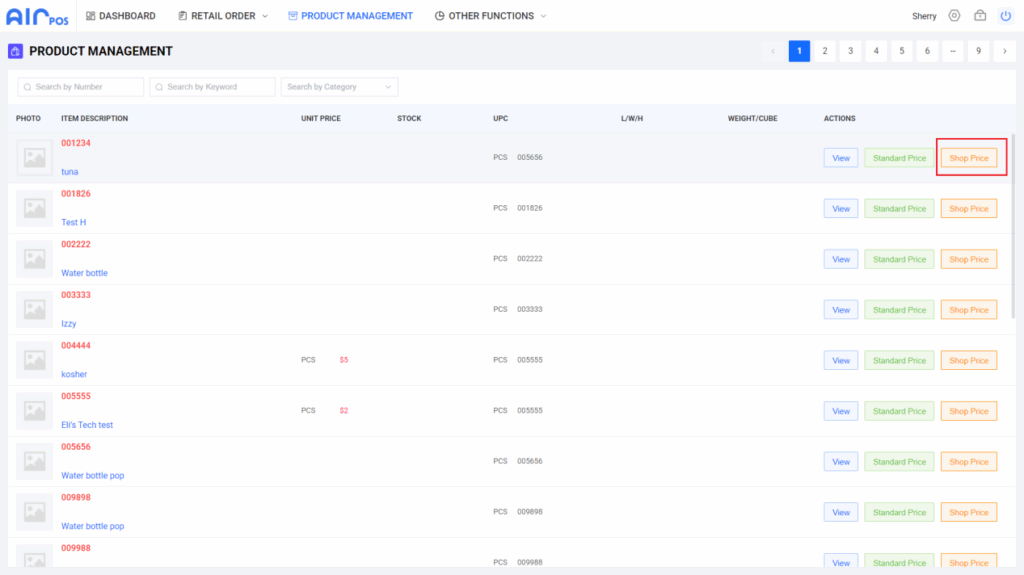Select the Product Management tab
Image resolution: width=1024 pixels, height=575 pixels.
tap(349, 16)
